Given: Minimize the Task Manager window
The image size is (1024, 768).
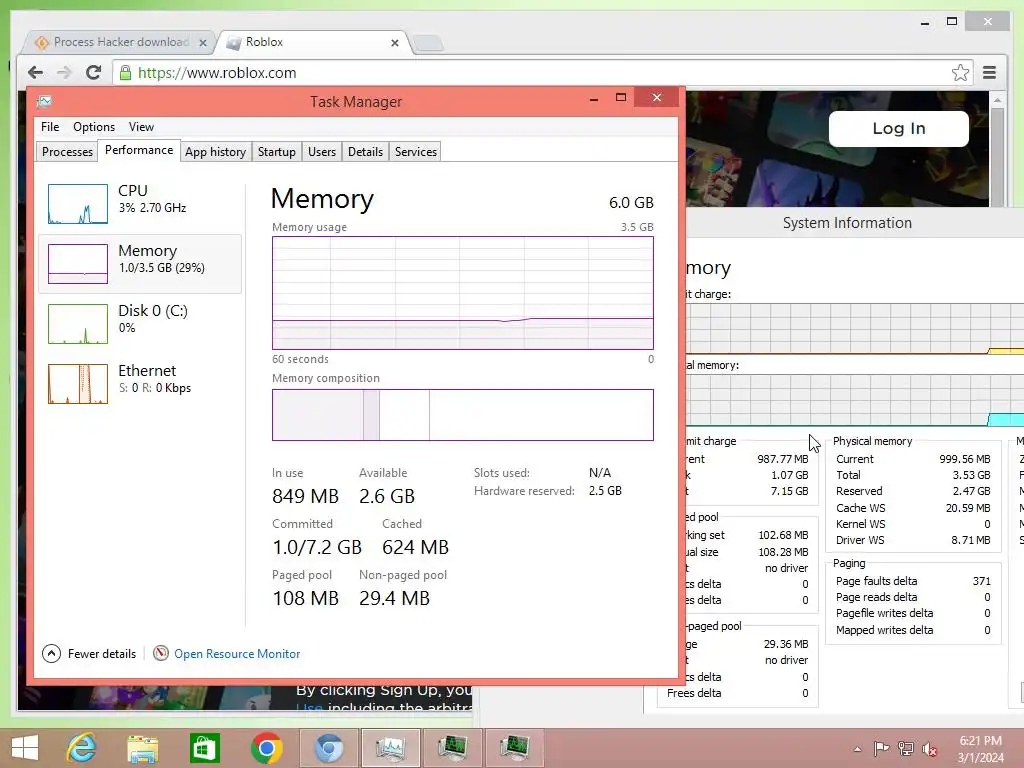Looking at the screenshot, I should coord(594,98).
